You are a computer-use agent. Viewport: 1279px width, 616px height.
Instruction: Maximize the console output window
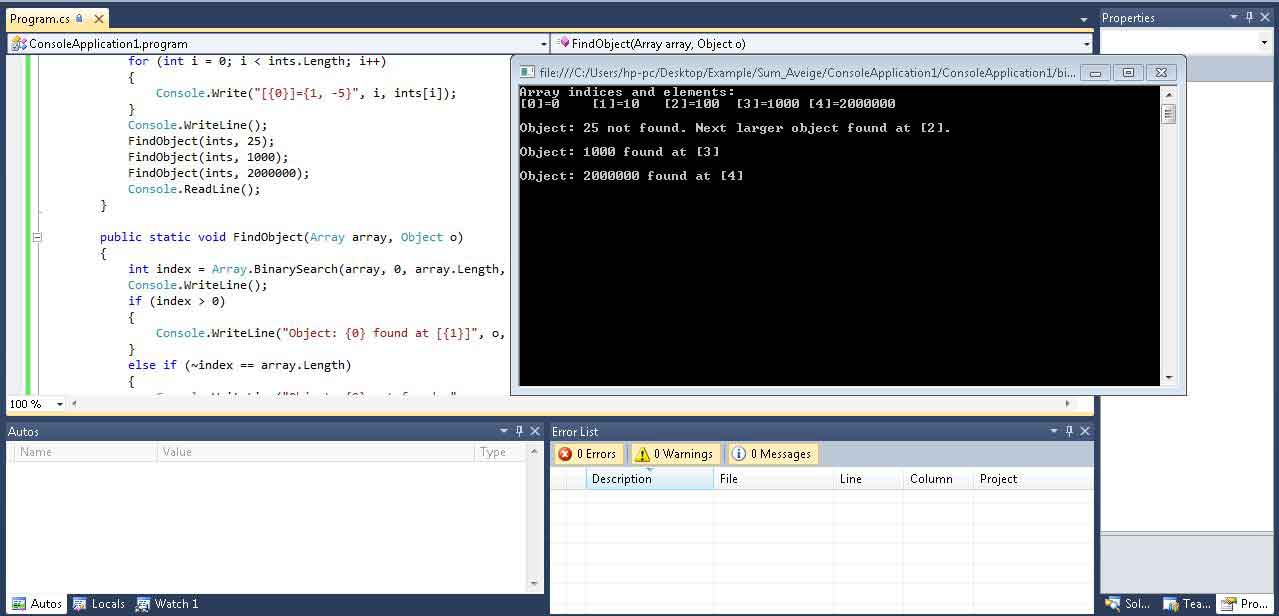coord(1128,72)
